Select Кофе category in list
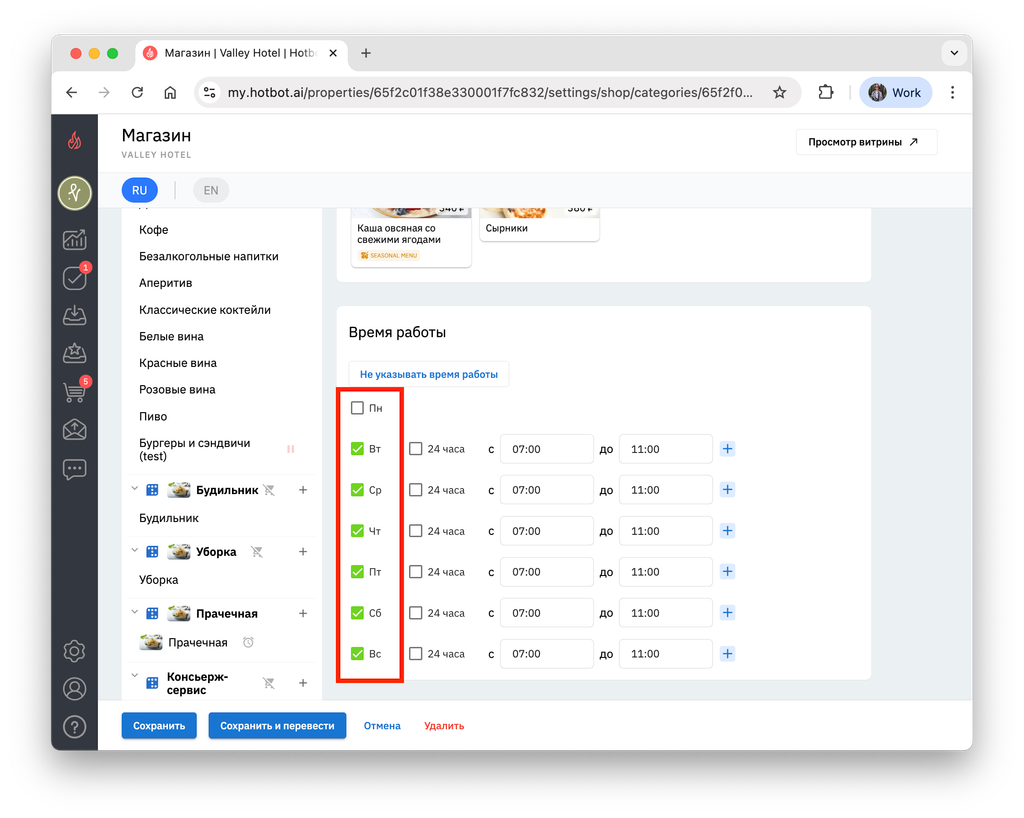The width and height of the screenshot is (1024, 818). click(x=153, y=230)
